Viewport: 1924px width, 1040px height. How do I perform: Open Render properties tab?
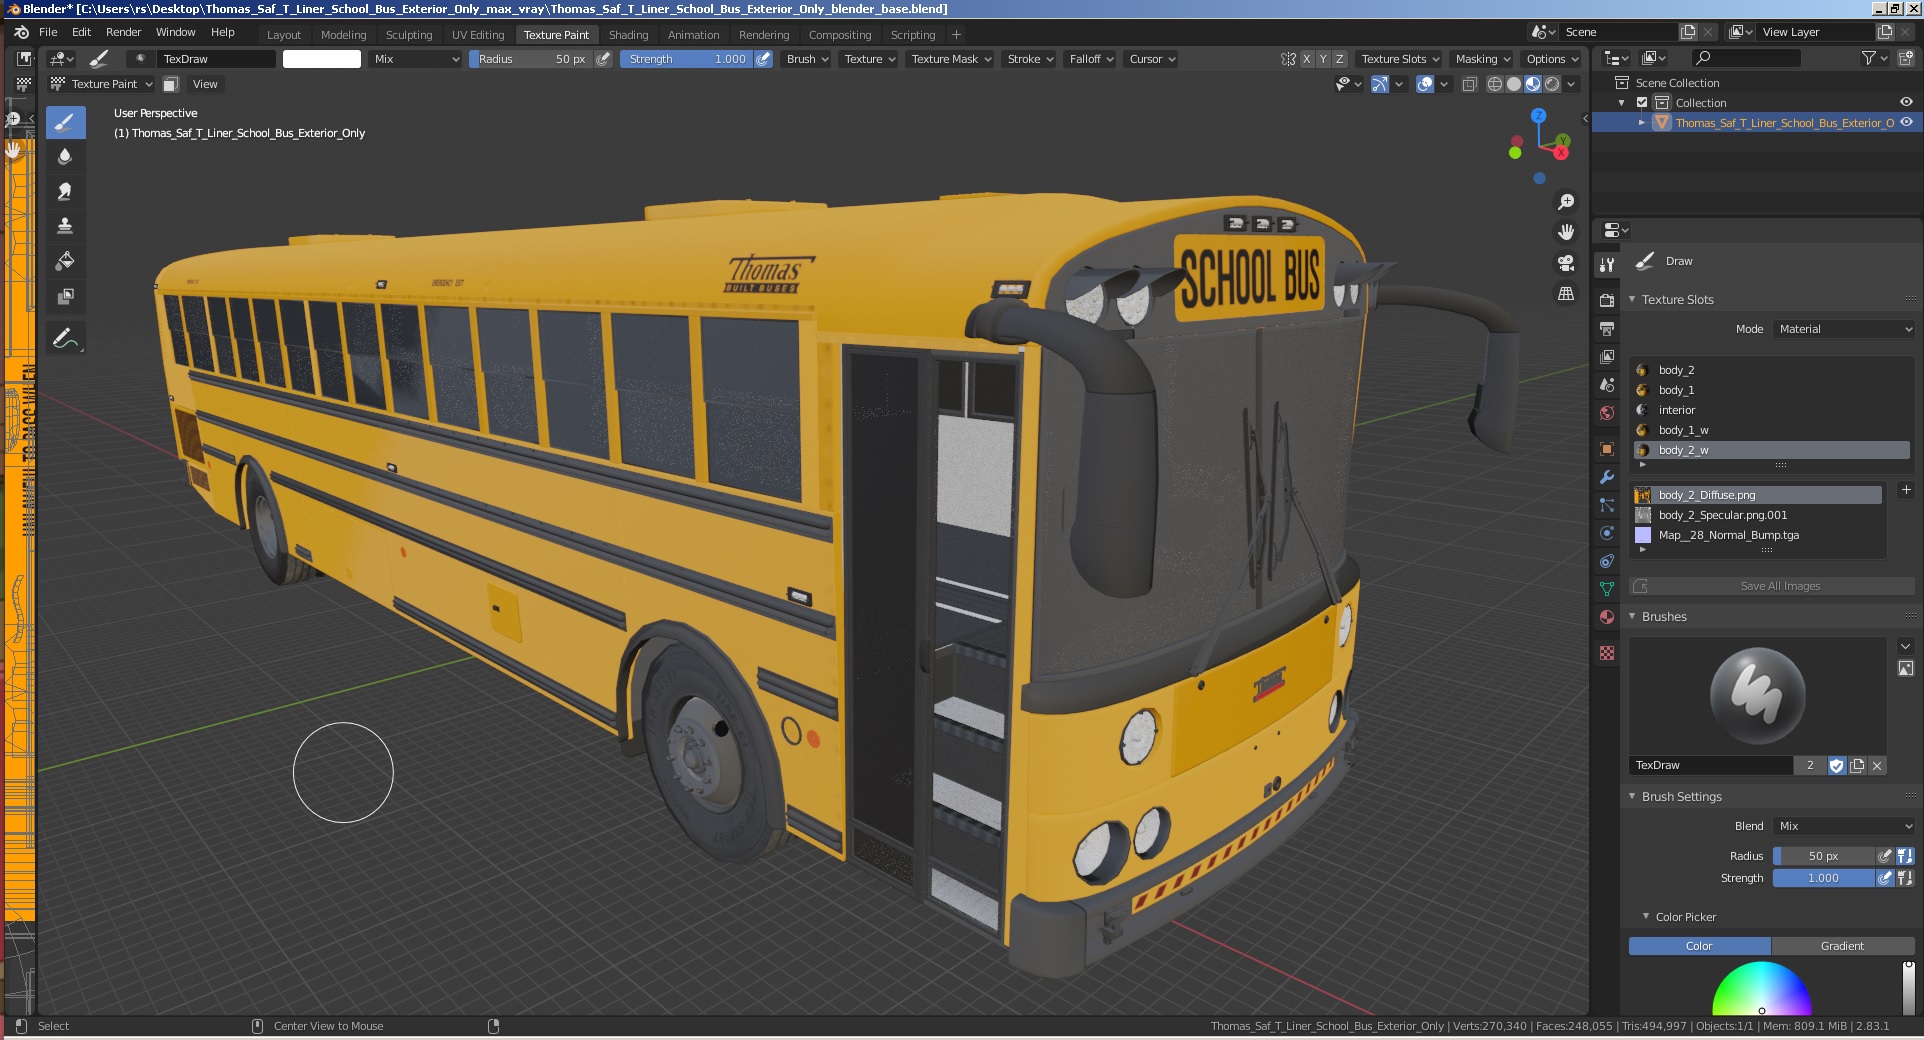click(x=1607, y=300)
